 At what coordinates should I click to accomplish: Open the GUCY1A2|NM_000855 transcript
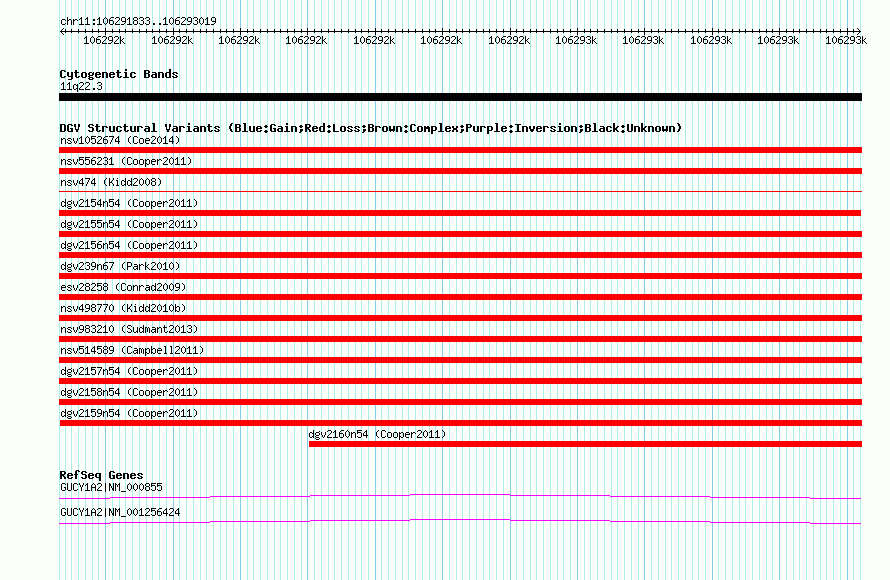(460, 497)
